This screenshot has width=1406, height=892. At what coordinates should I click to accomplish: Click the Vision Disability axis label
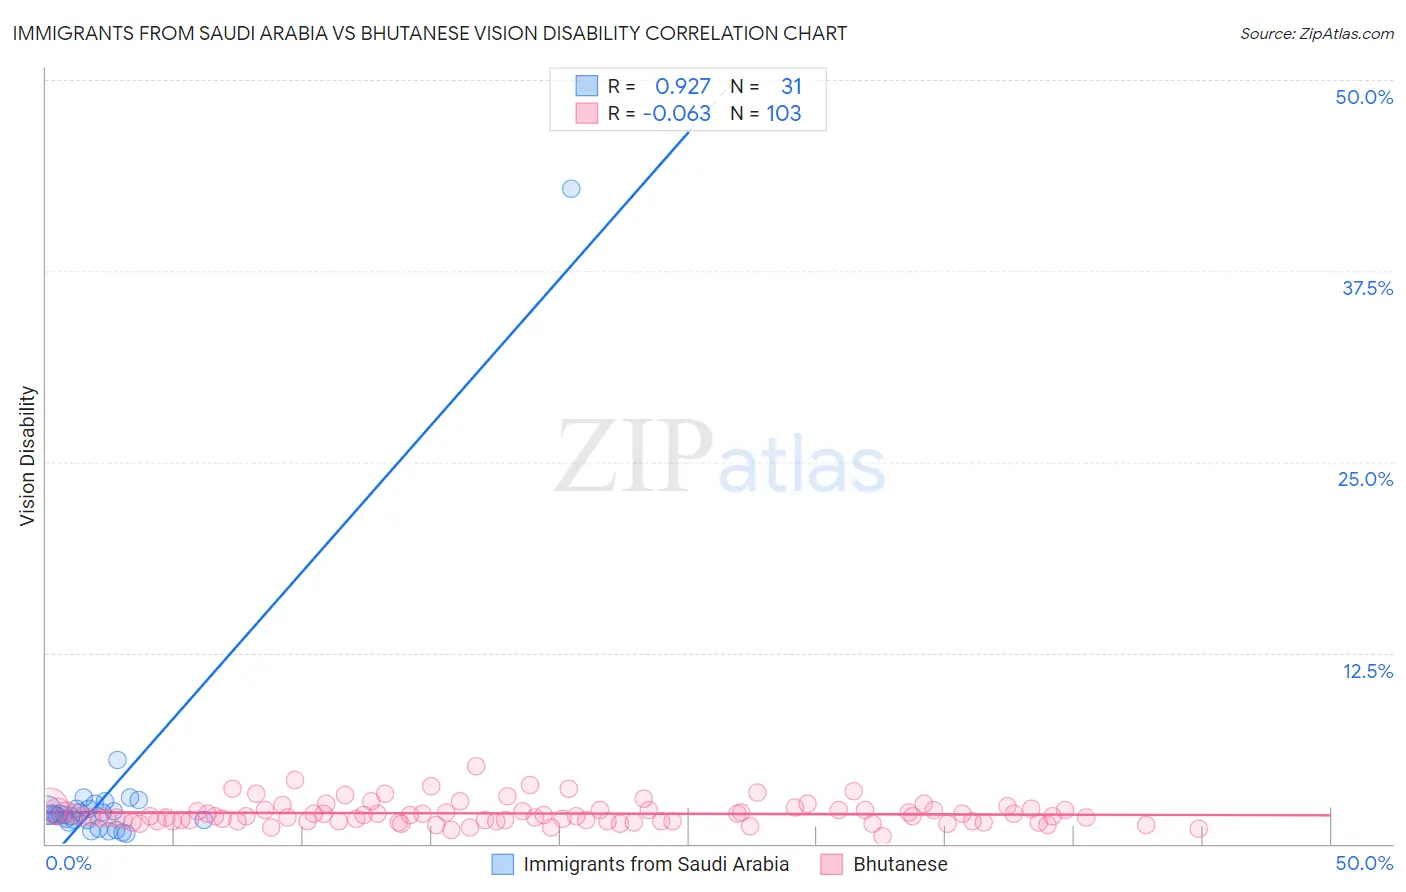tap(27, 456)
